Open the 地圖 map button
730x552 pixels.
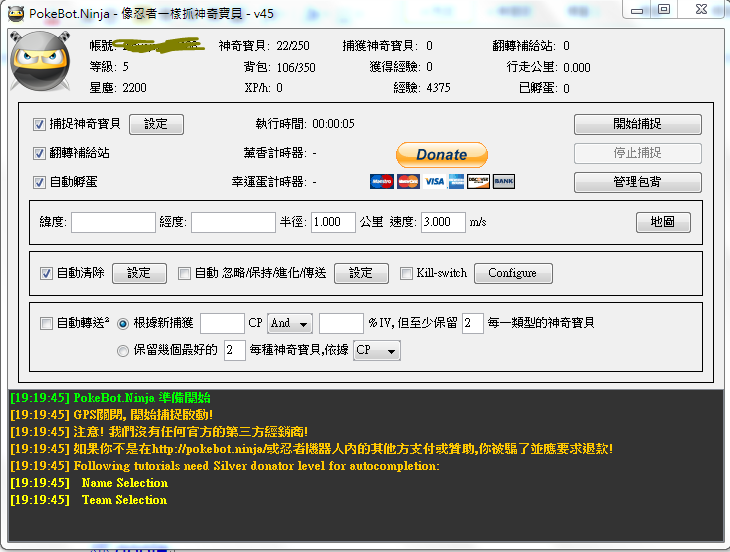[x=663, y=222]
